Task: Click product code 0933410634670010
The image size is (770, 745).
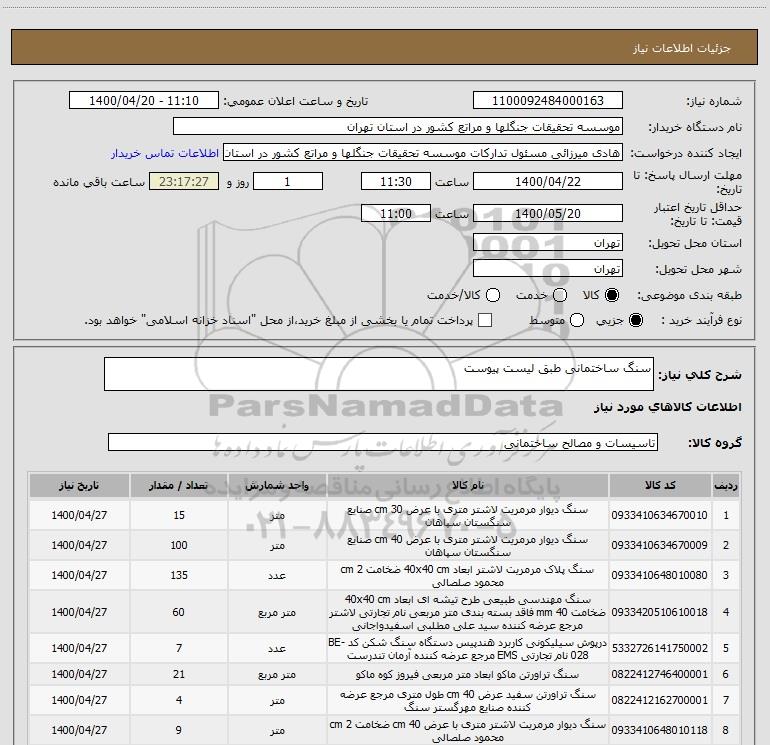Action: tap(660, 515)
